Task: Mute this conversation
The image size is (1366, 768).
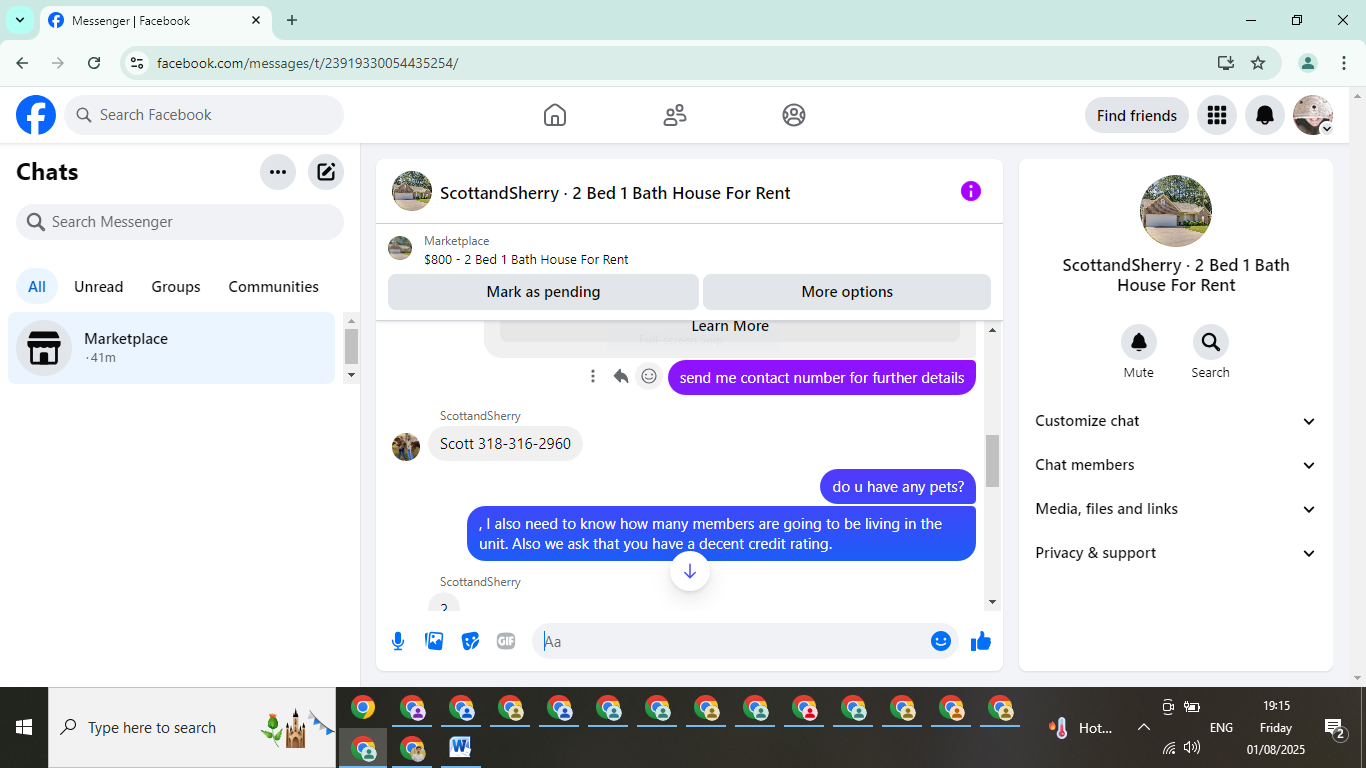Action: click(1139, 342)
